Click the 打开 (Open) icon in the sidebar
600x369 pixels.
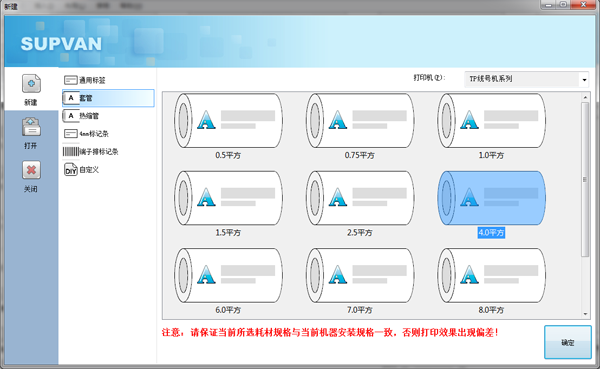point(31,127)
